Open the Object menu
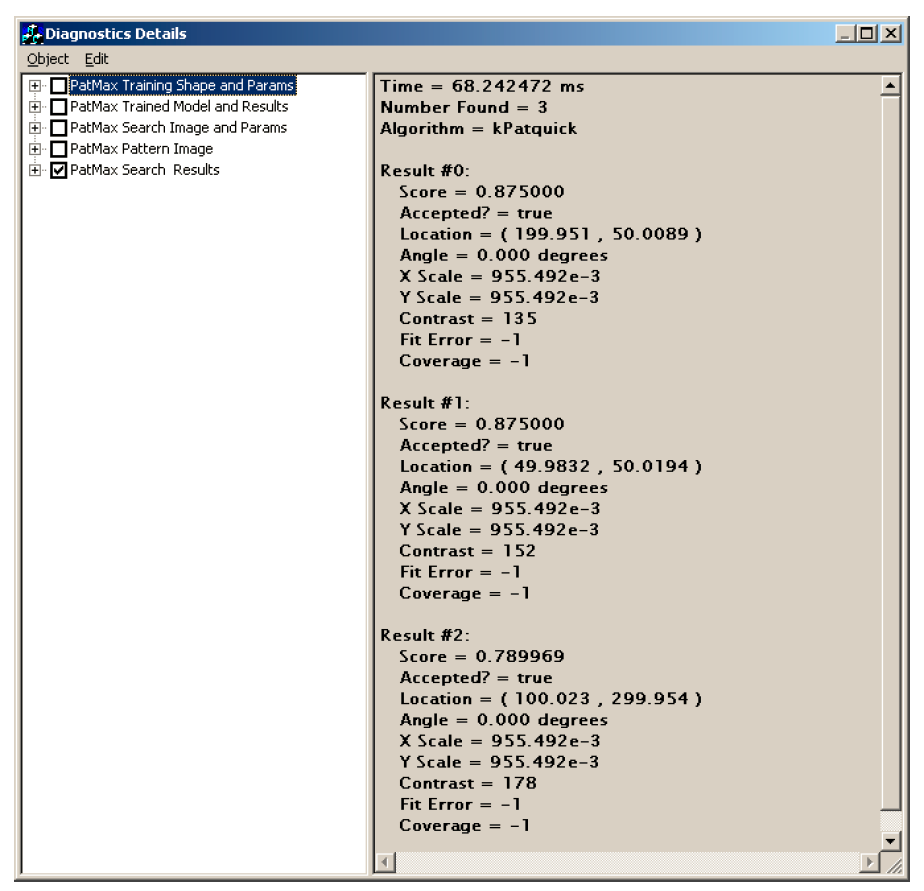 (x=47, y=59)
